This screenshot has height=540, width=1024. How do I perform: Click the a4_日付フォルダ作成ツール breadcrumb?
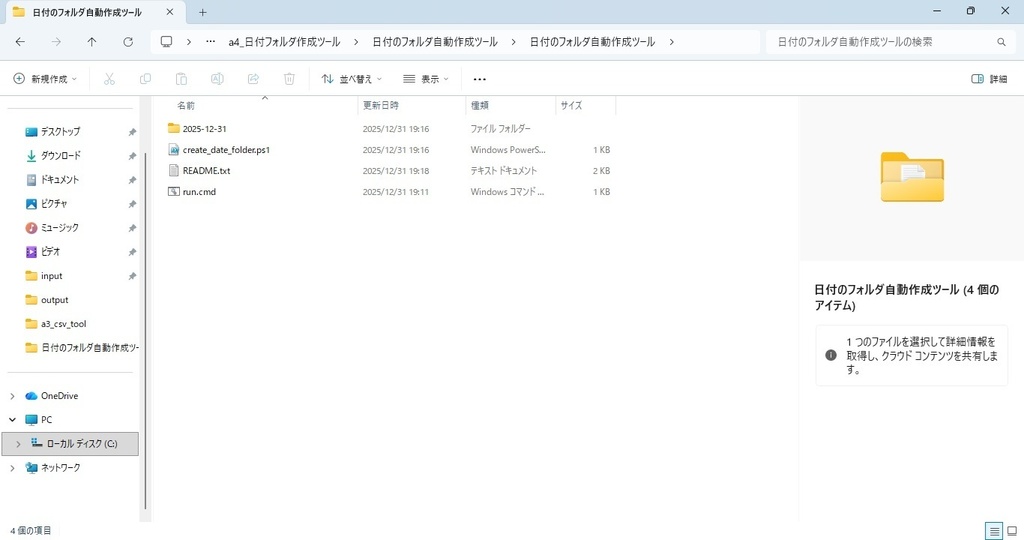284,42
